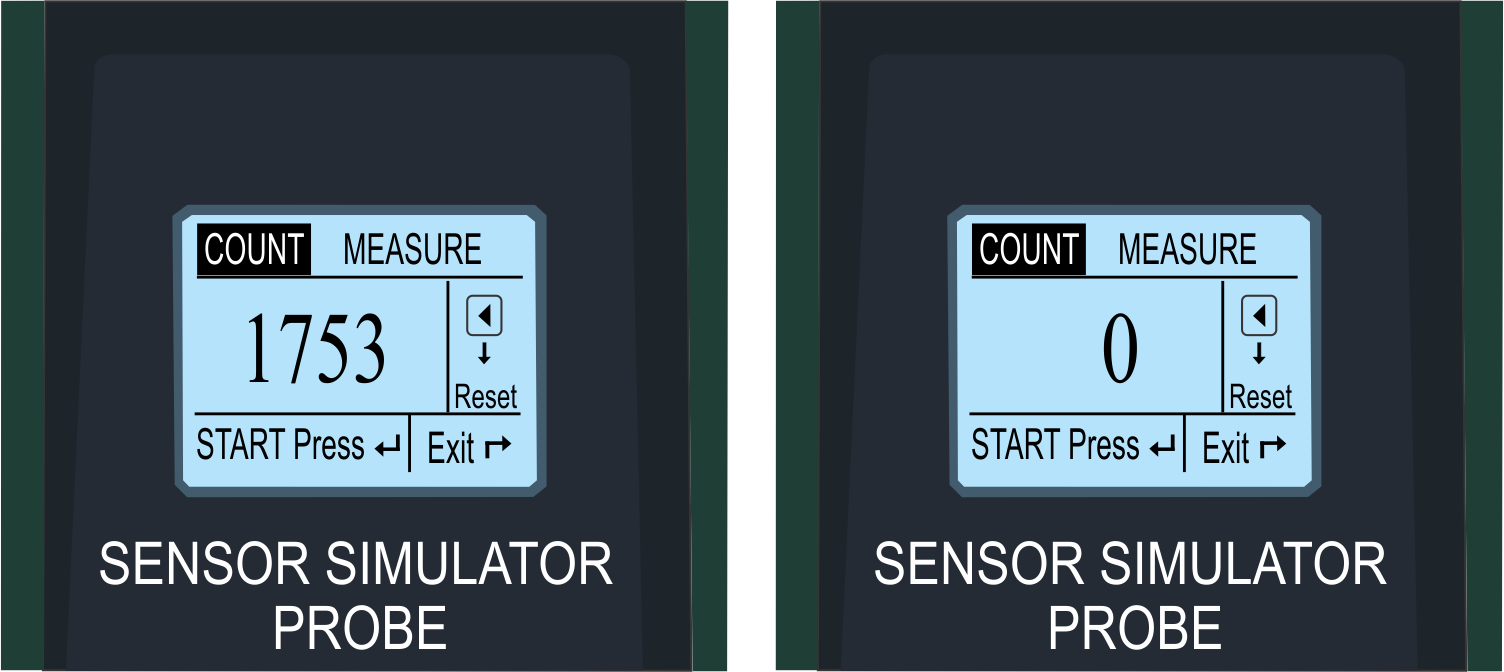This screenshot has width=1504, height=672.
Task: Click the left-arrow box icon beside the 1753 count
Action: click(x=485, y=317)
